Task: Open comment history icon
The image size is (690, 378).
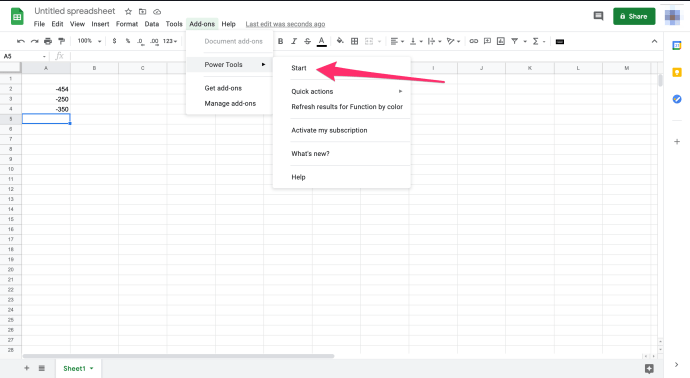Action: pos(598,16)
